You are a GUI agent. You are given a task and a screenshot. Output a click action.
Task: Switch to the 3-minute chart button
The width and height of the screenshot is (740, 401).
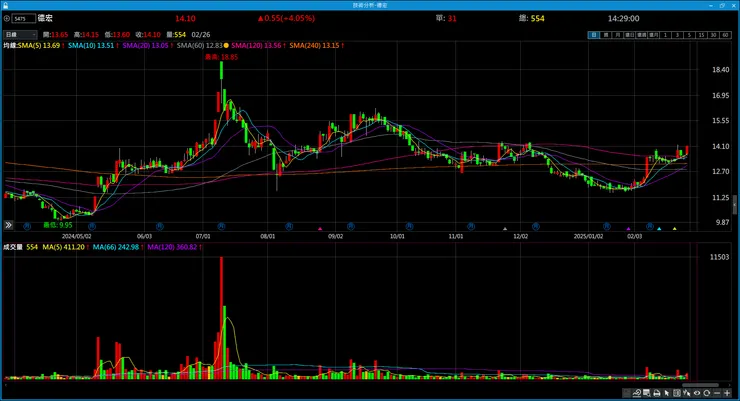(677, 35)
